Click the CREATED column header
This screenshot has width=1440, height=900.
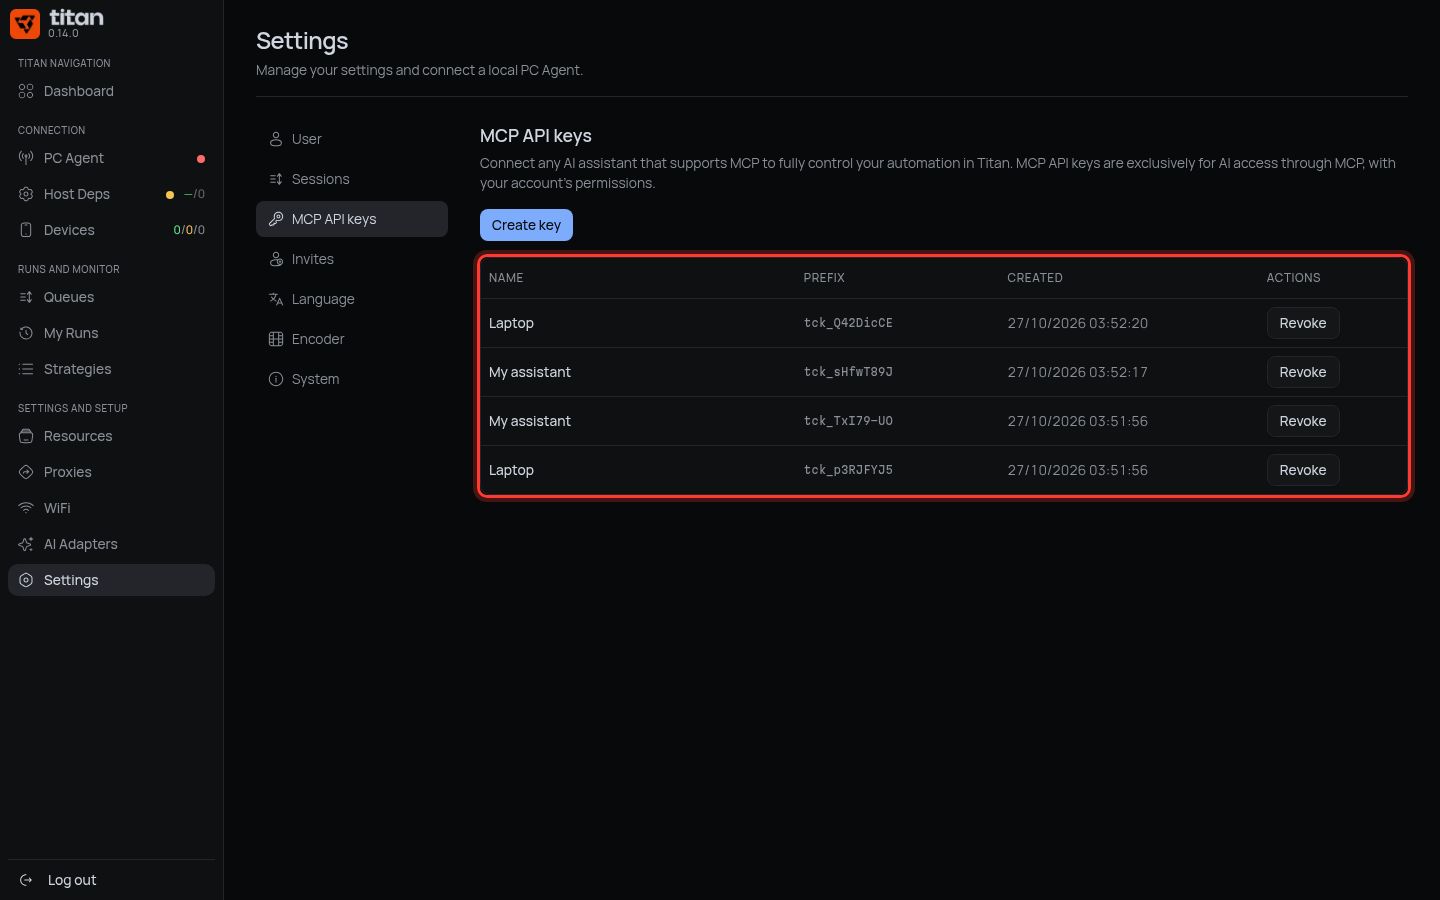(1035, 278)
